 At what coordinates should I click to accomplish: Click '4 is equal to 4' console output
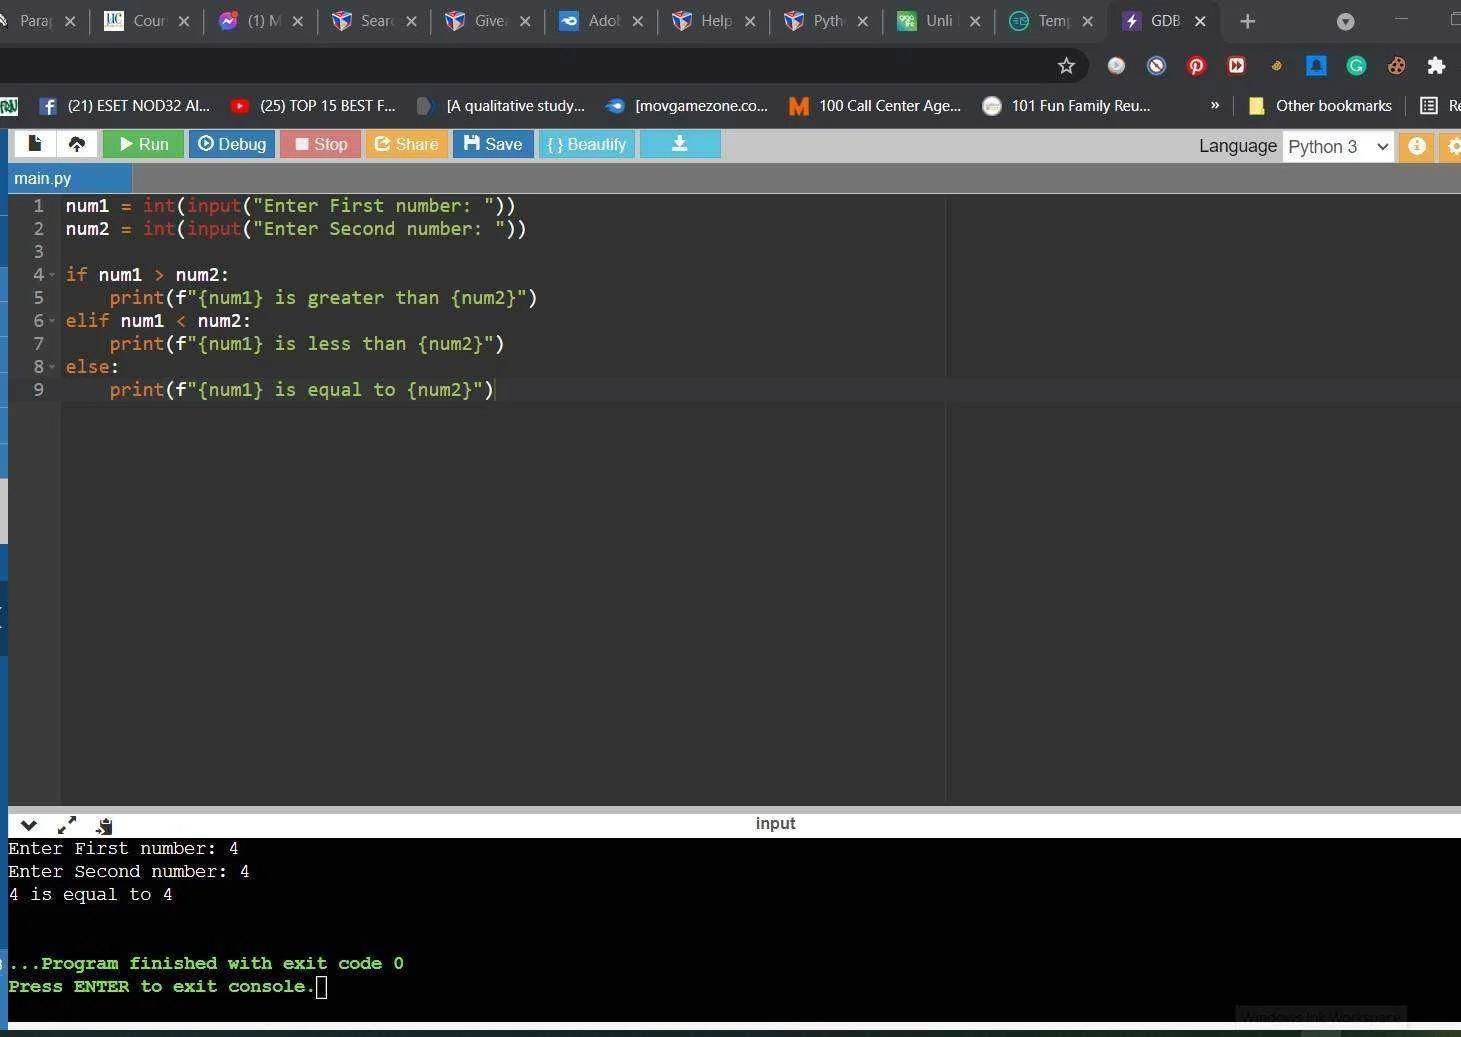coord(90,895)
